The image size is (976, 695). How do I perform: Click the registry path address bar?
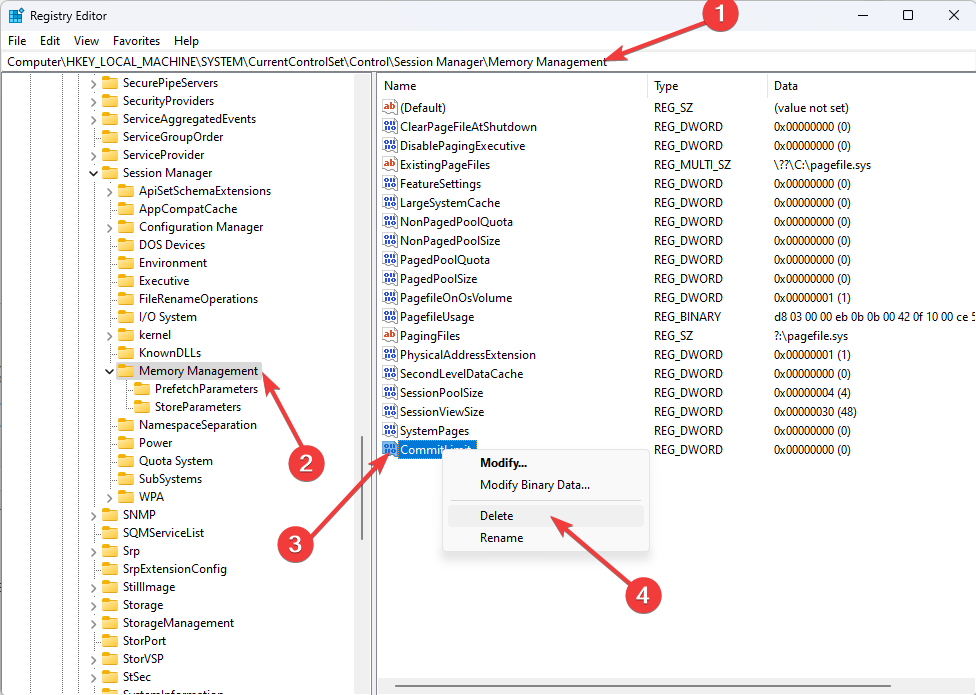tap(488, 62)
